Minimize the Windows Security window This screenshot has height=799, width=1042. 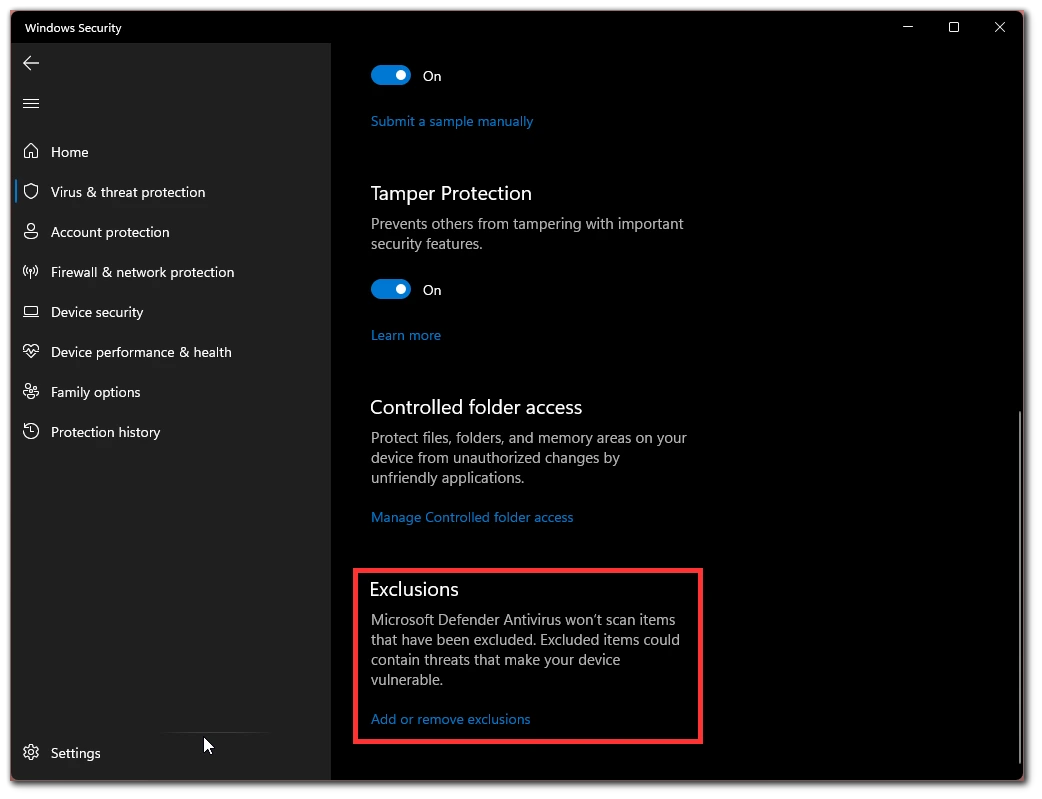908,27
